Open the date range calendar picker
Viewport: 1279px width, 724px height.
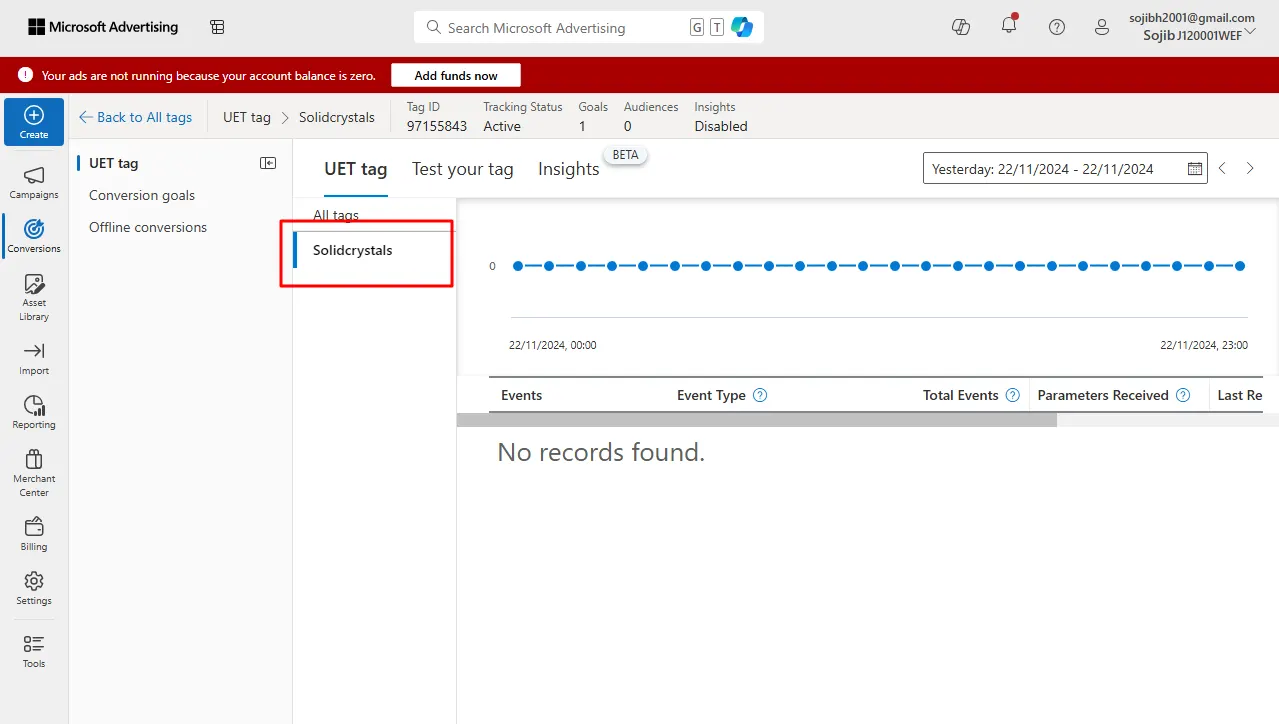1195,169
